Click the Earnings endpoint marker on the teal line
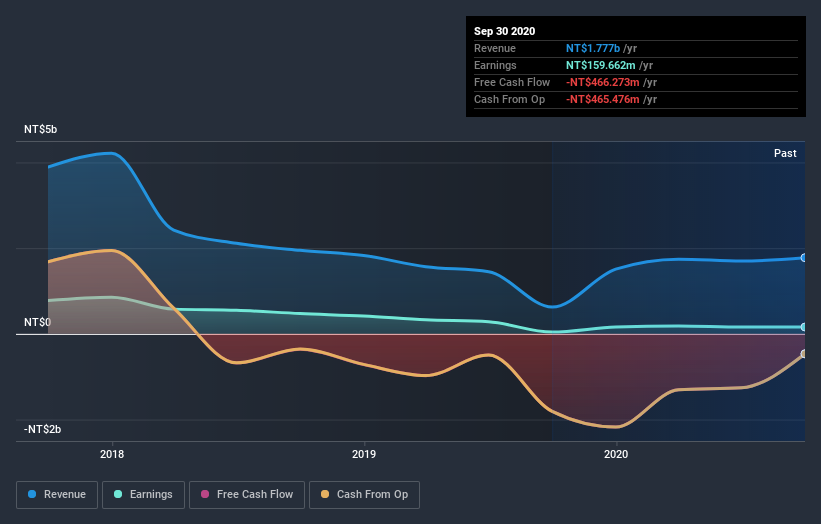The width and height of the screenshot is (821, 524). (x=804, y=327)
